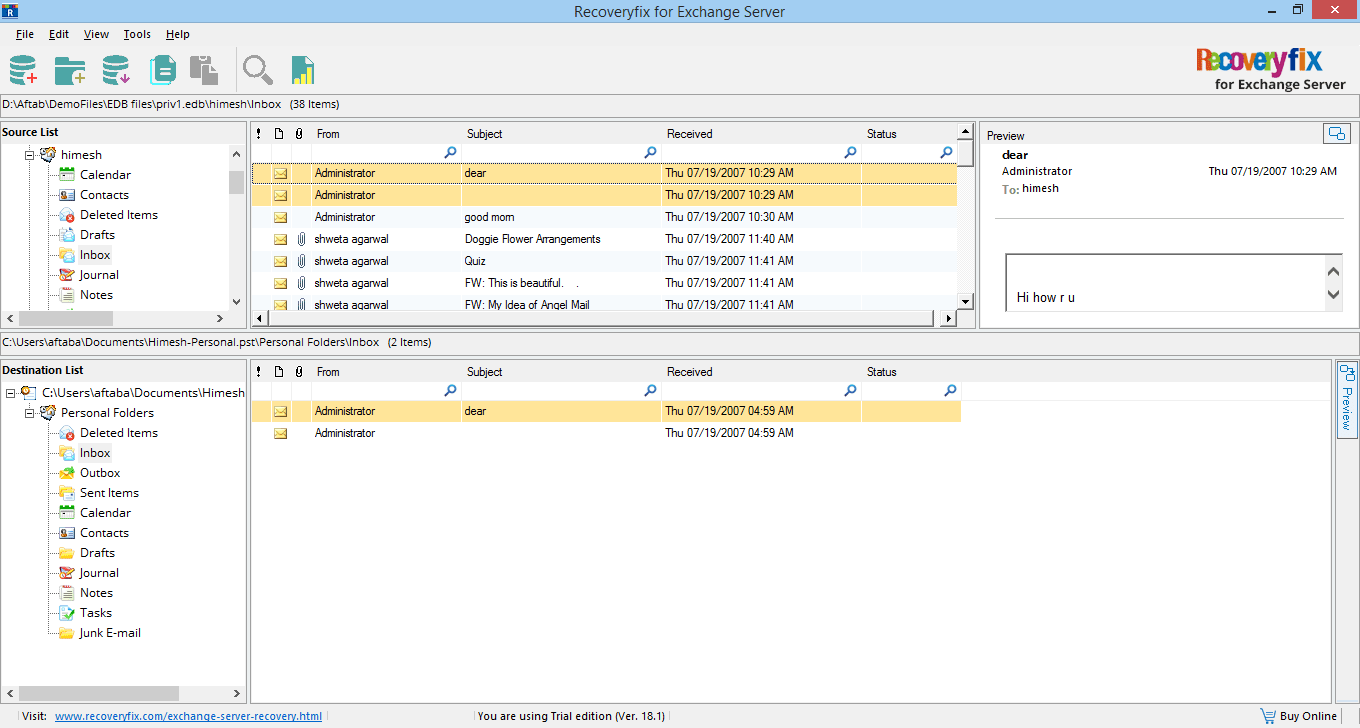Select the 'good morn' email row
The image size is (1360, 728).
click(x=604, y=217)
